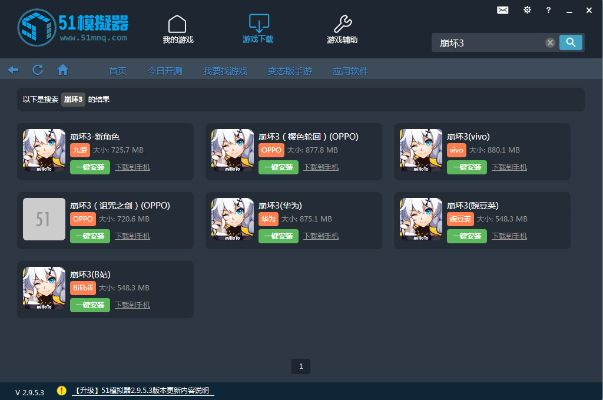Click download-to-phone link for 崩坏3(诅咒之剑)(OPPO)

click(x=133, y=236)
